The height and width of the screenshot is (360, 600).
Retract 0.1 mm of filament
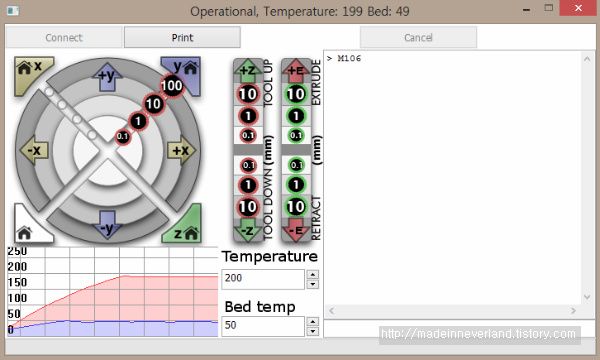[x=296, y=165]
